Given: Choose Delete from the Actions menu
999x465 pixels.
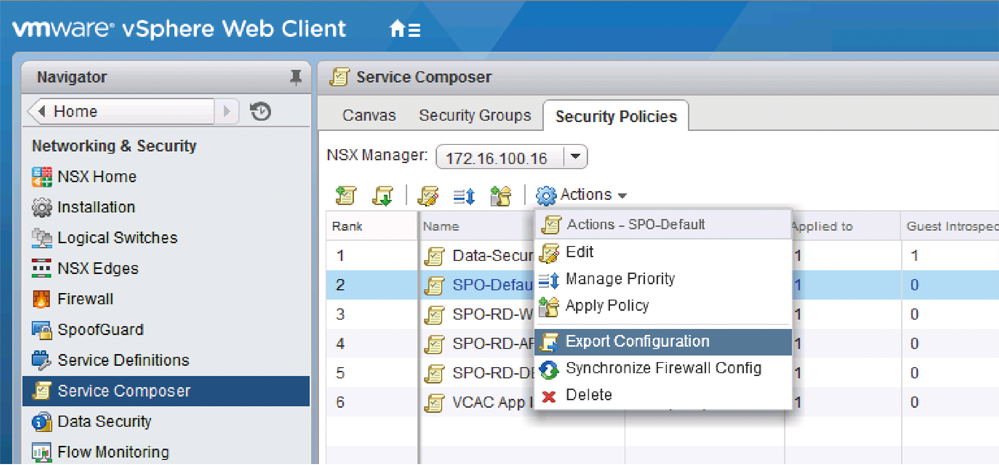Looking at the screenshot, I should tap(663, 396).
